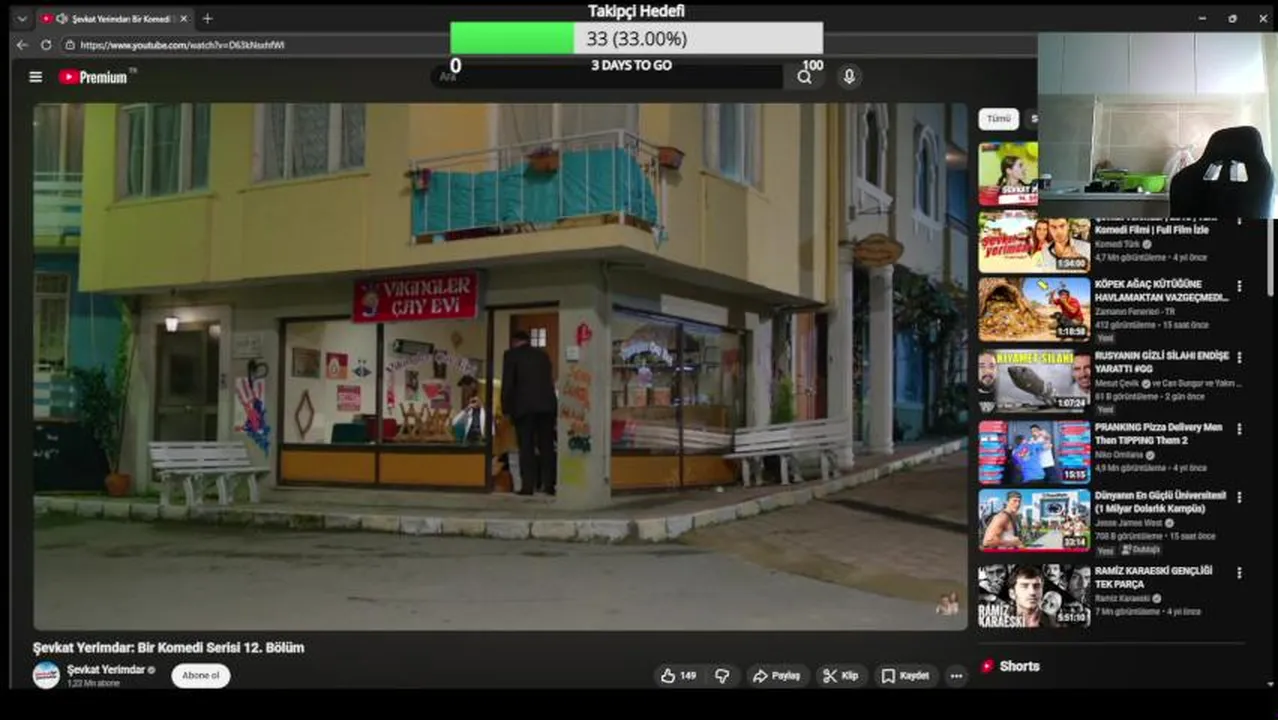Open options menu for RAMİZ KARAESKİ video
This screenshot has width=1278, height=720.
(x=1239, y=573)
